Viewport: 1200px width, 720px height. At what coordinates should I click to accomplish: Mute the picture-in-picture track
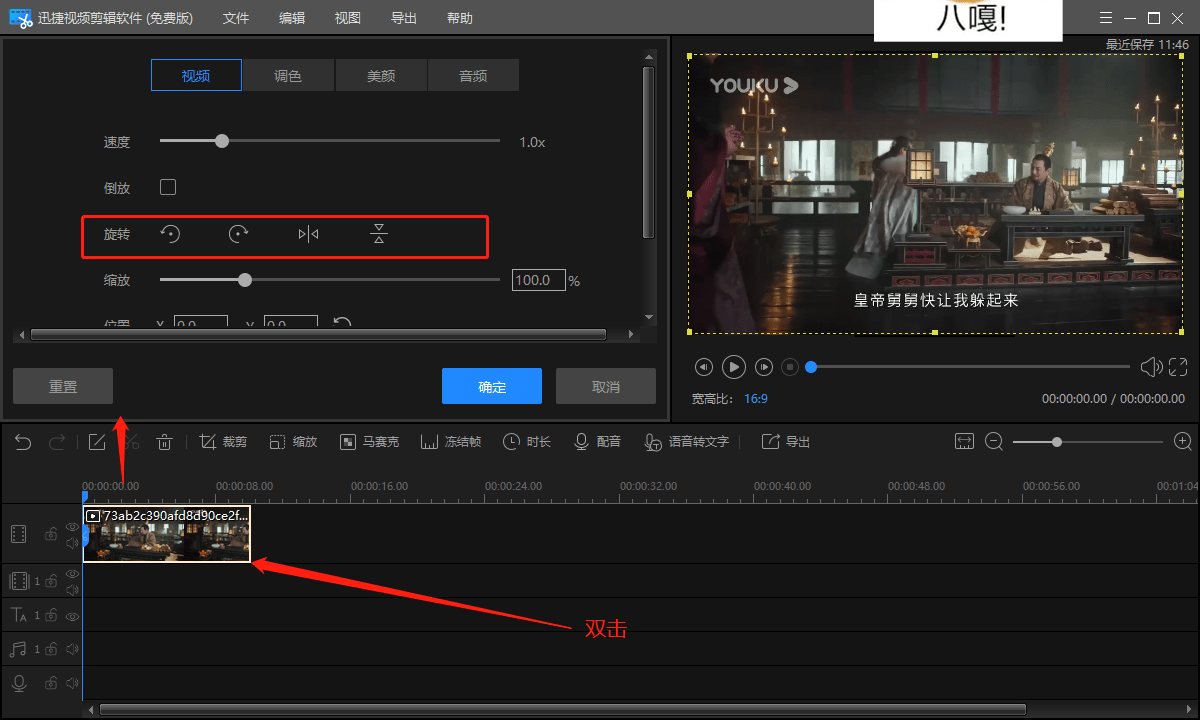tap(72, 589)
